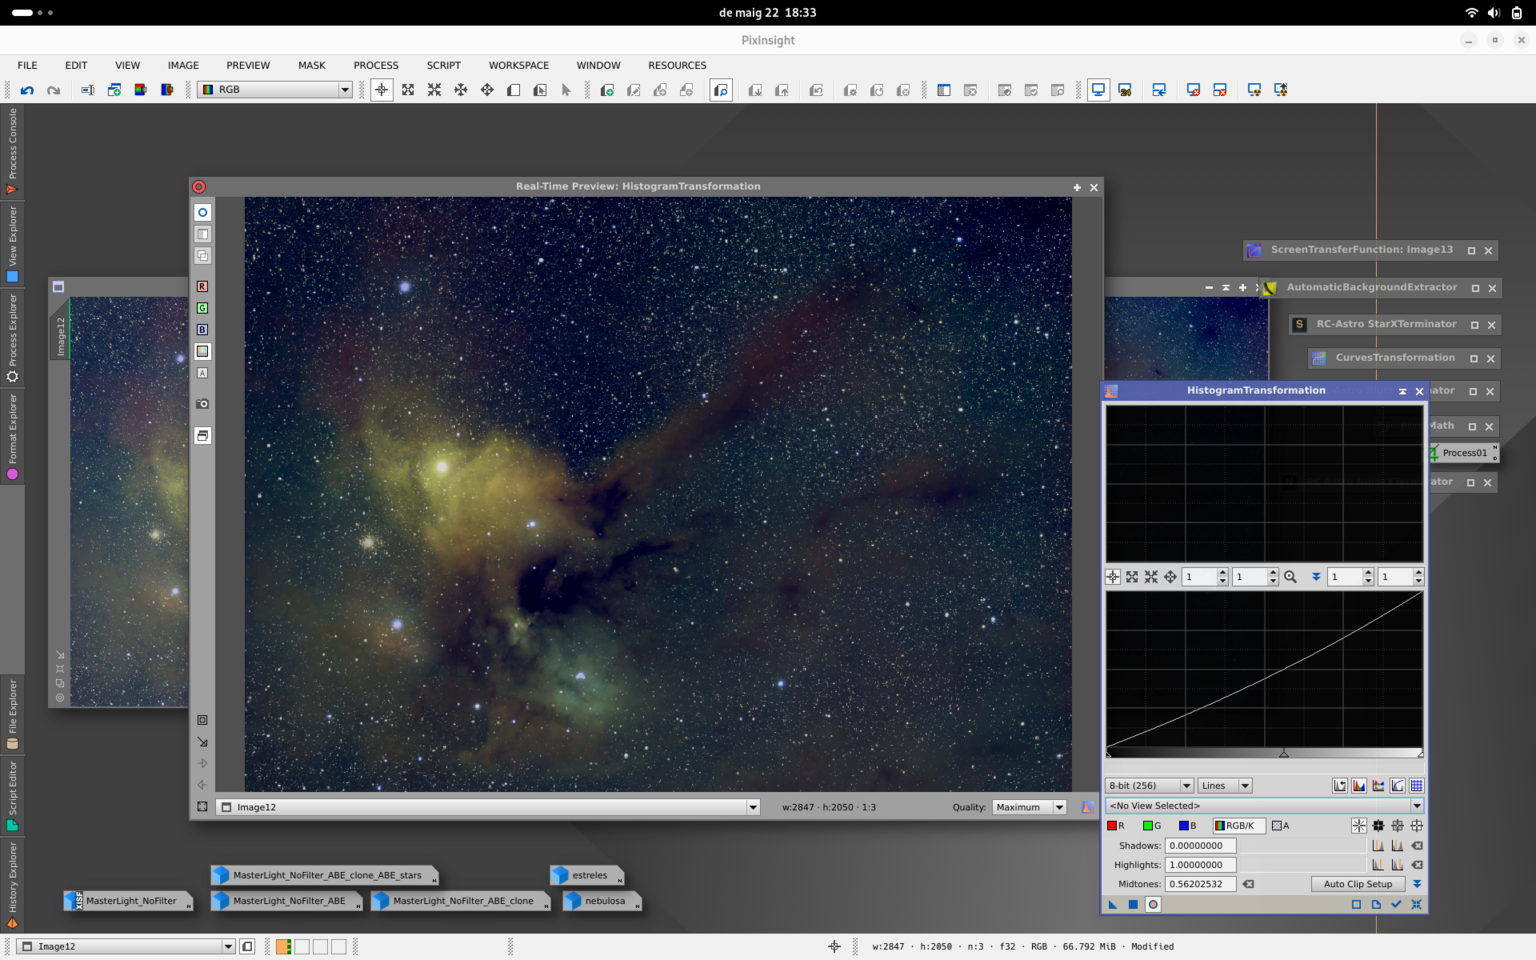Select RGB/K combined channel button
This screenshot has height=960, width=1536.
pos(1238,826)
